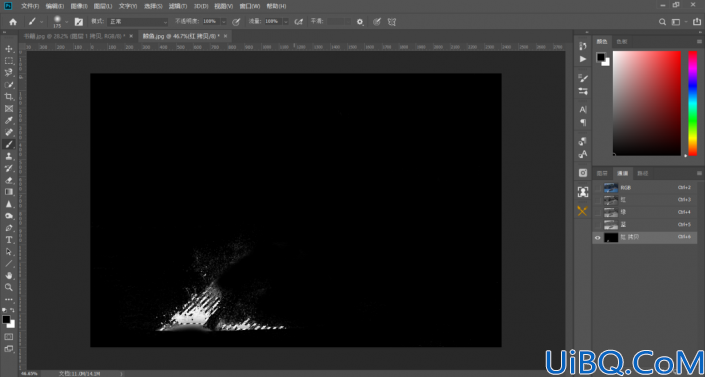
Task: Click the hue spectrum slider
Action: tap(692, 103)
